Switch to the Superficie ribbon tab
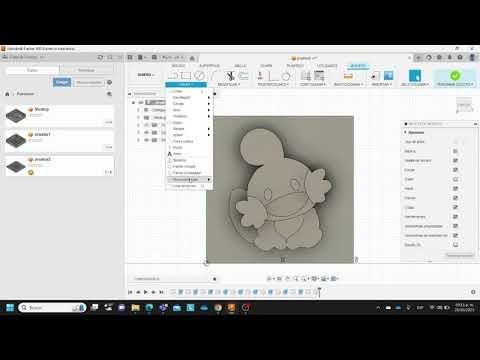The height and width of the screenshot is (360, 480). click(x=209, y=66)
